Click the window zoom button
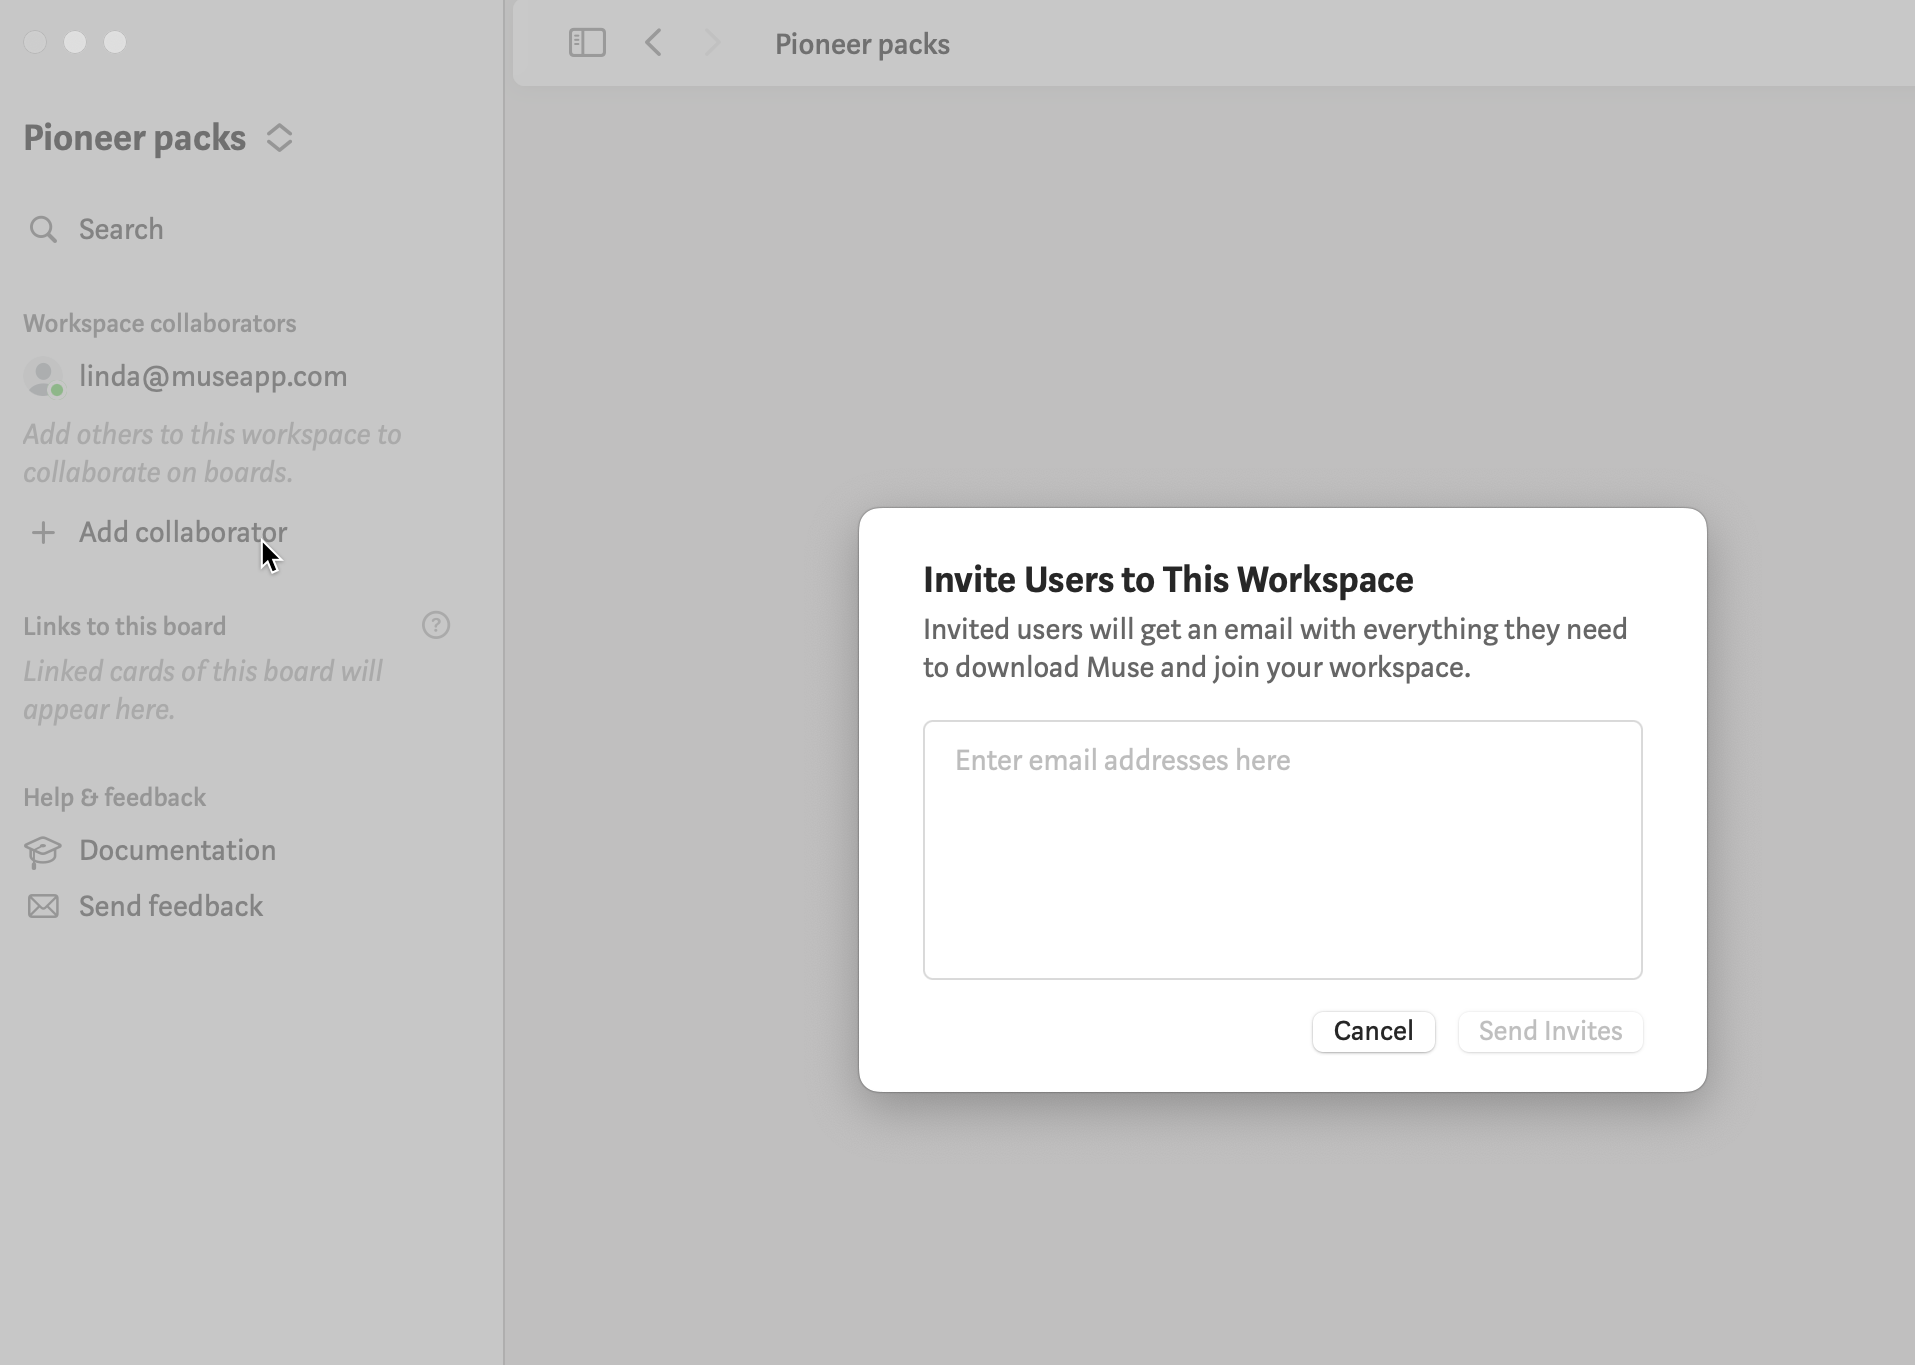The height and width of the screenshot is (1365, 1915). pyautogui.click(x=115, y=42)
